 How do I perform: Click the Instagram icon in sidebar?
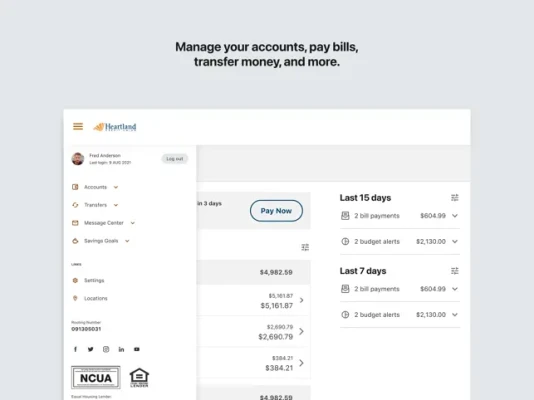pyautogui.click(x=106, y=349)
